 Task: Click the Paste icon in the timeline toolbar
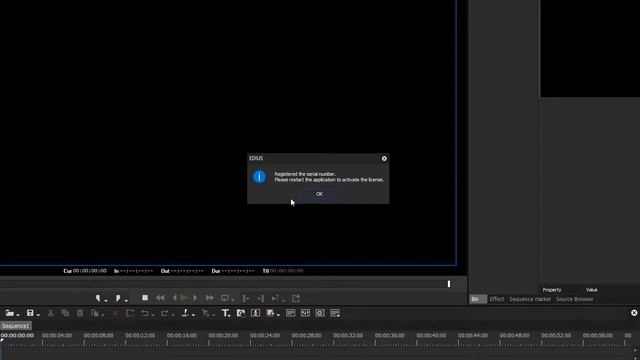tap(80, 313)
